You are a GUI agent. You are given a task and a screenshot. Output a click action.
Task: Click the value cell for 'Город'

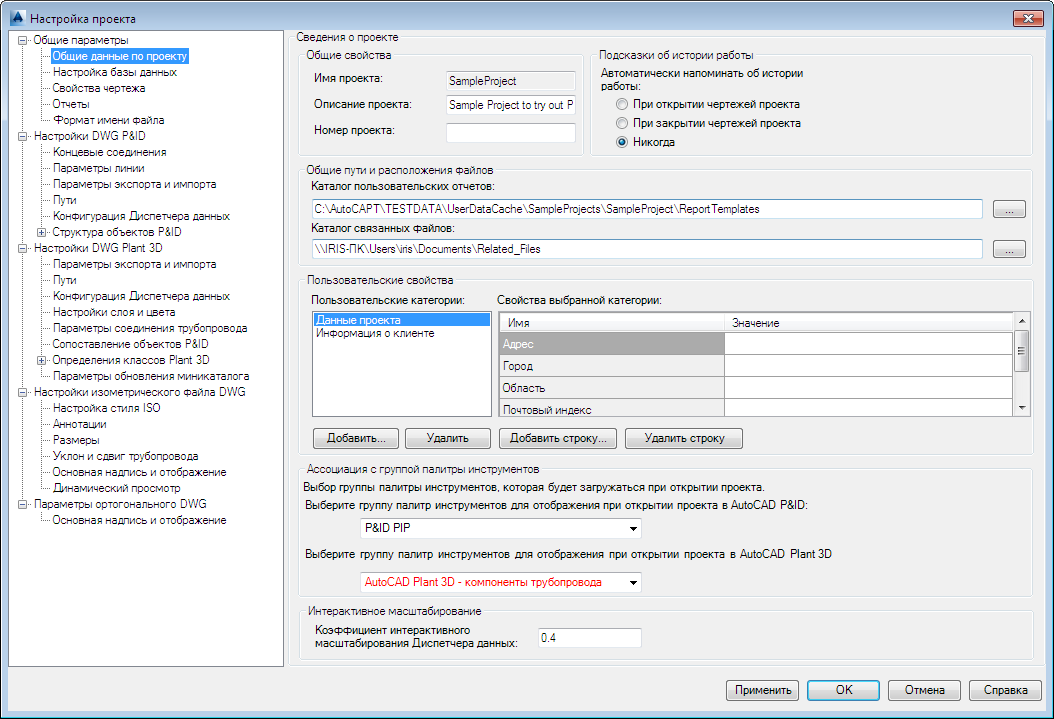pyautogui.click(x=868, y=366)
